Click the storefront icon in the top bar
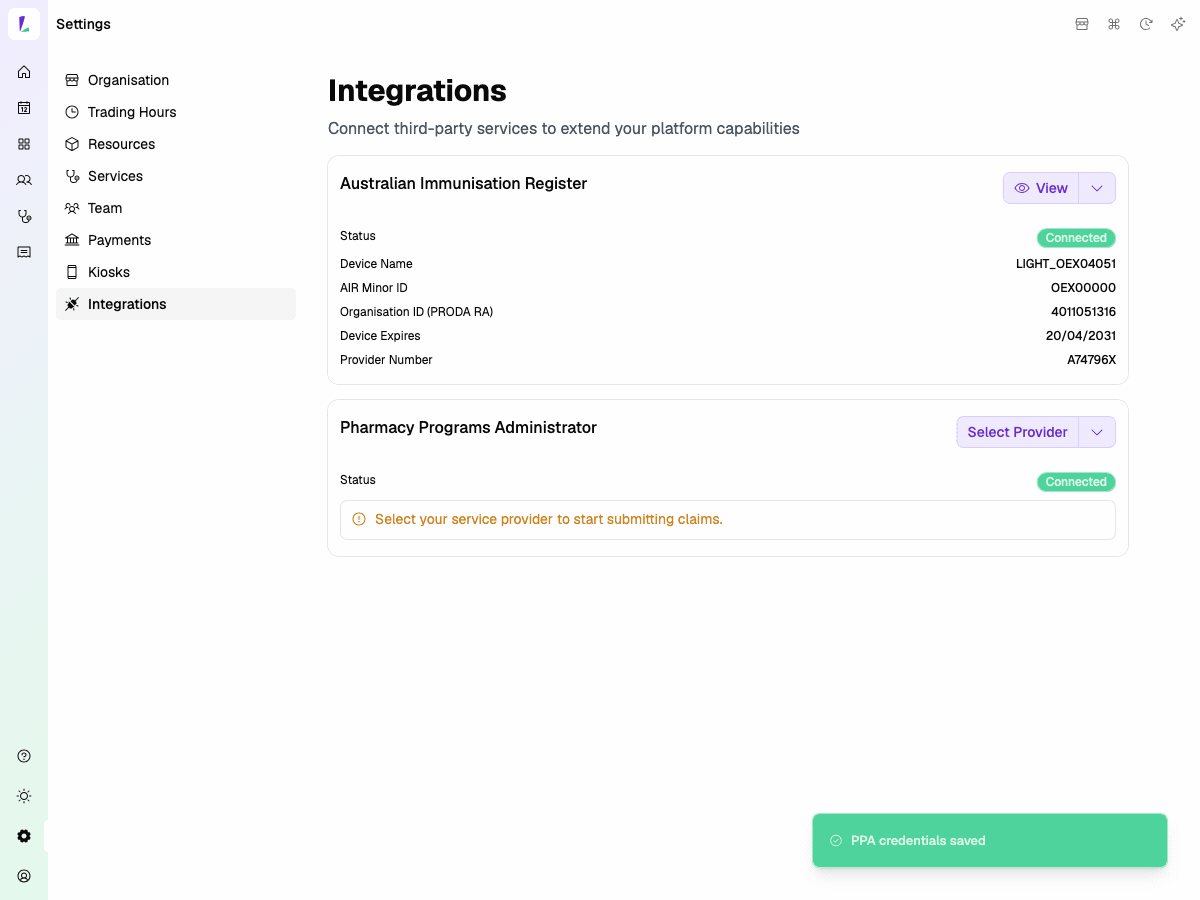The width and height of the screenshot is (1200, 900). (x=1082, y=24)
